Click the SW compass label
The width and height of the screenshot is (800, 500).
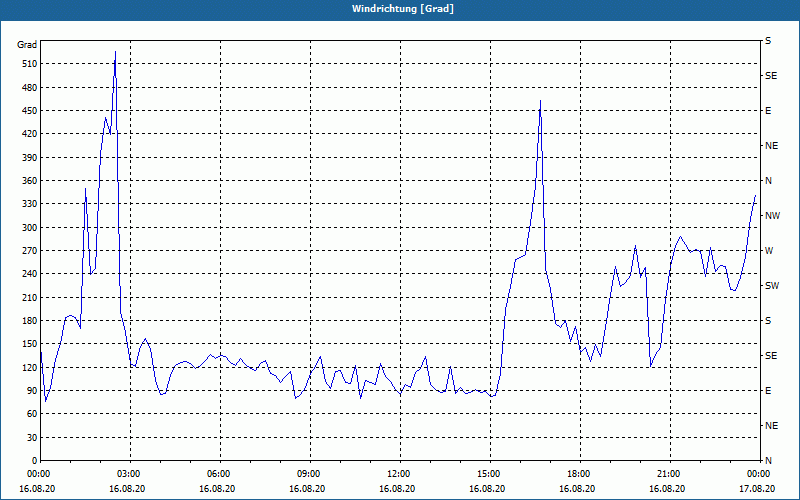point(772,286)
